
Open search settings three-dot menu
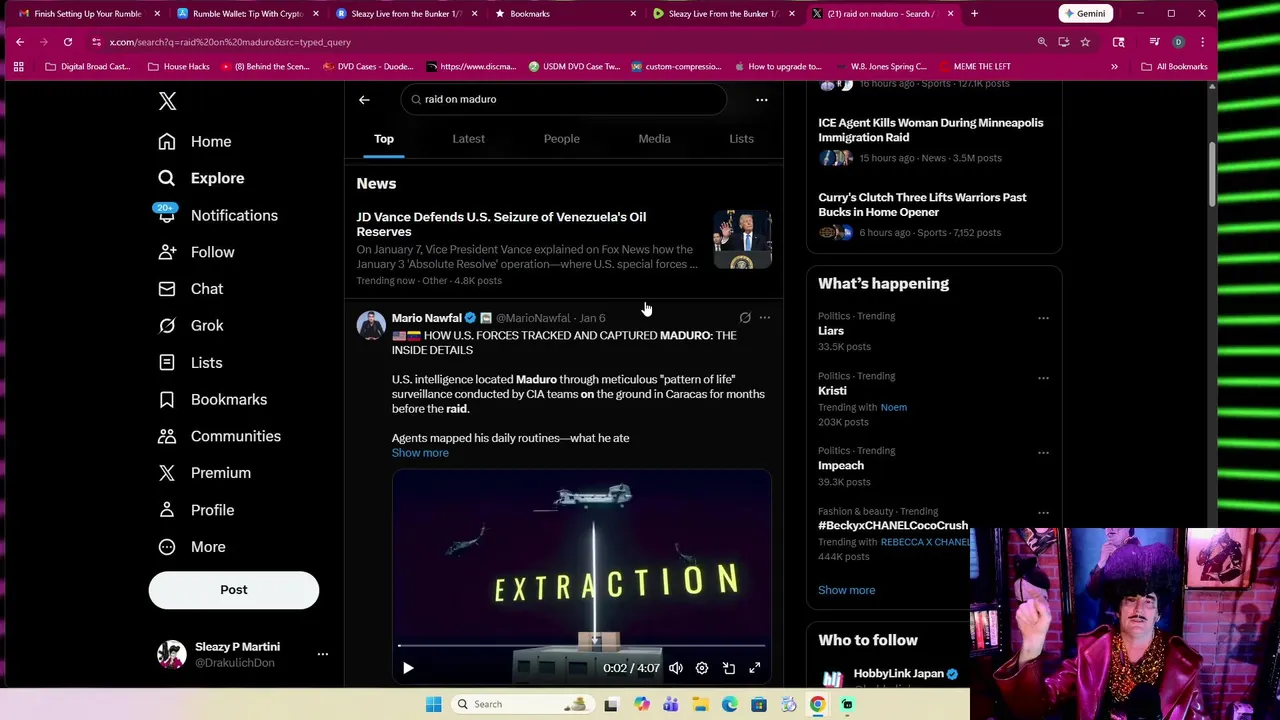[x=762, y=99]
